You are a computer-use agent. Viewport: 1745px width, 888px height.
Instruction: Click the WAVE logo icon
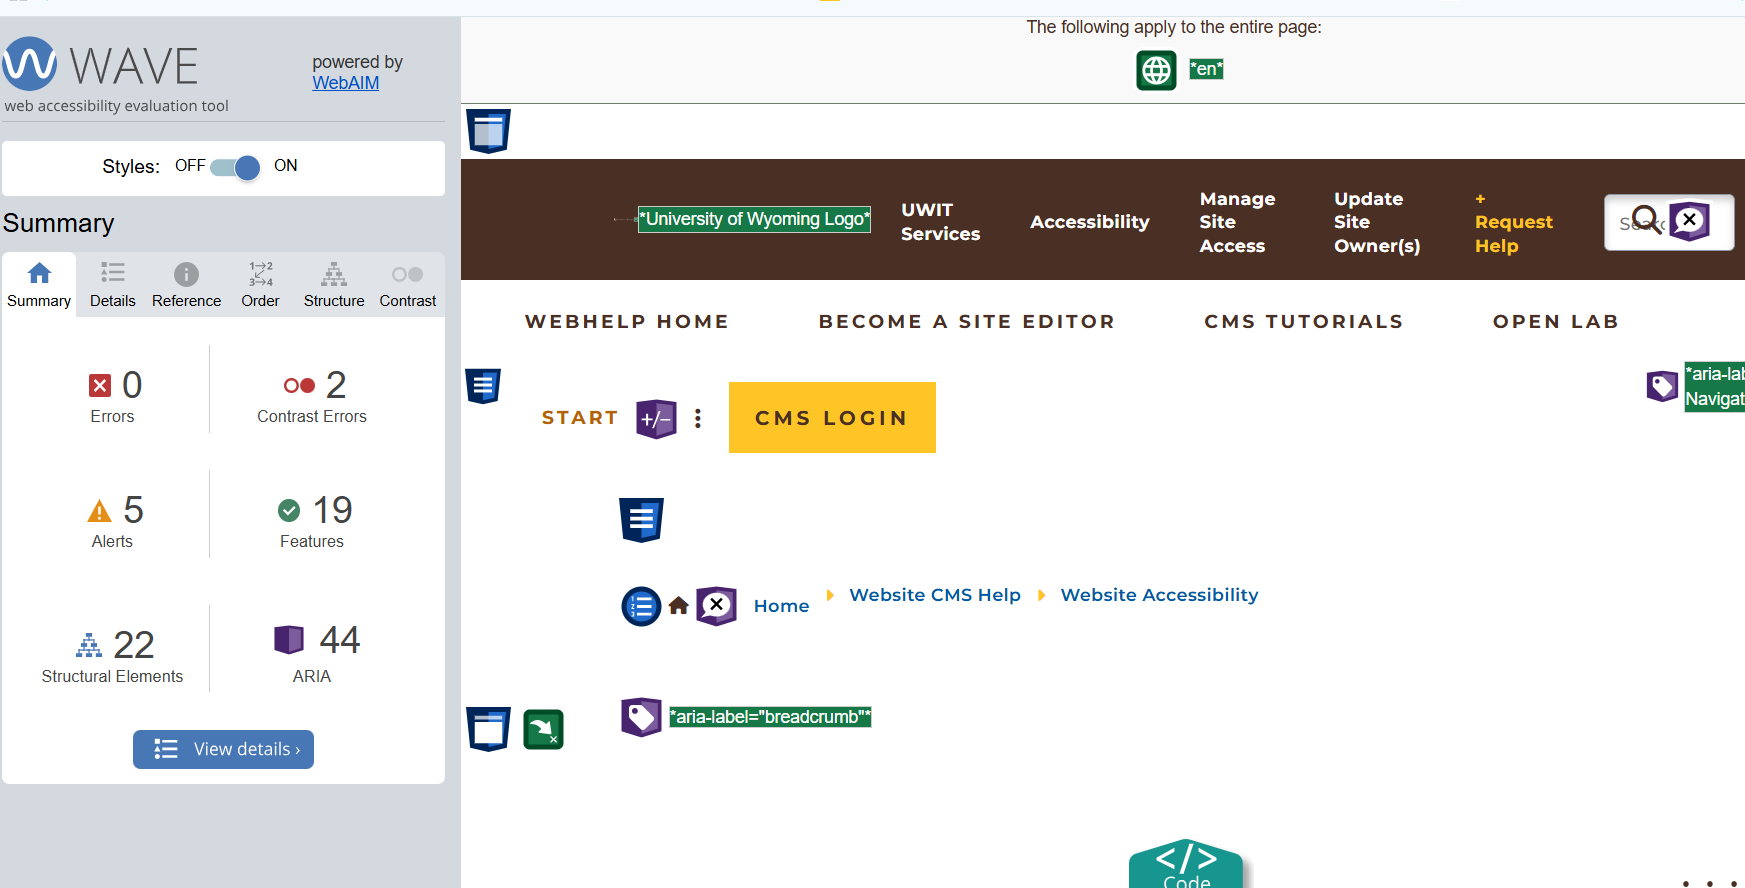pyautogui.click(x=29, y=64)
